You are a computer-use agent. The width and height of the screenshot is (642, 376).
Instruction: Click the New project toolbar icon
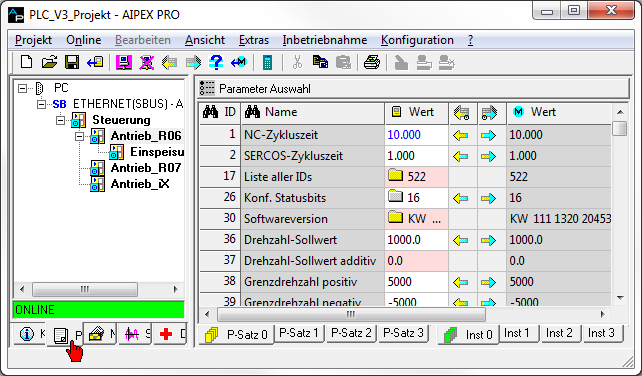(27, 62)
